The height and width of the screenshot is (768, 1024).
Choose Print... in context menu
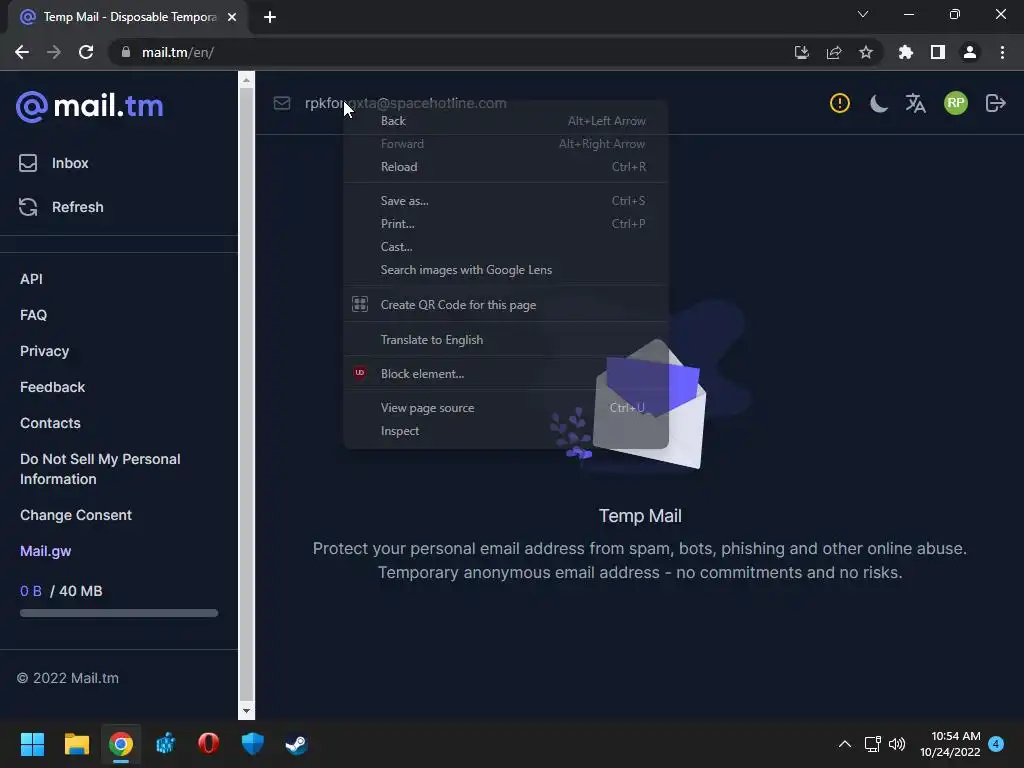[506, 223]
